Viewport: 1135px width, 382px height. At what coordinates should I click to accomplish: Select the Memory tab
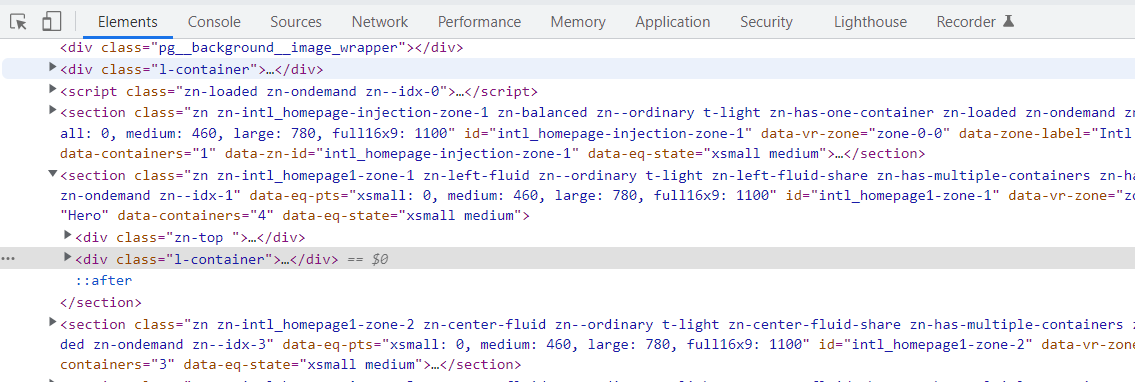tap(578, 22)
